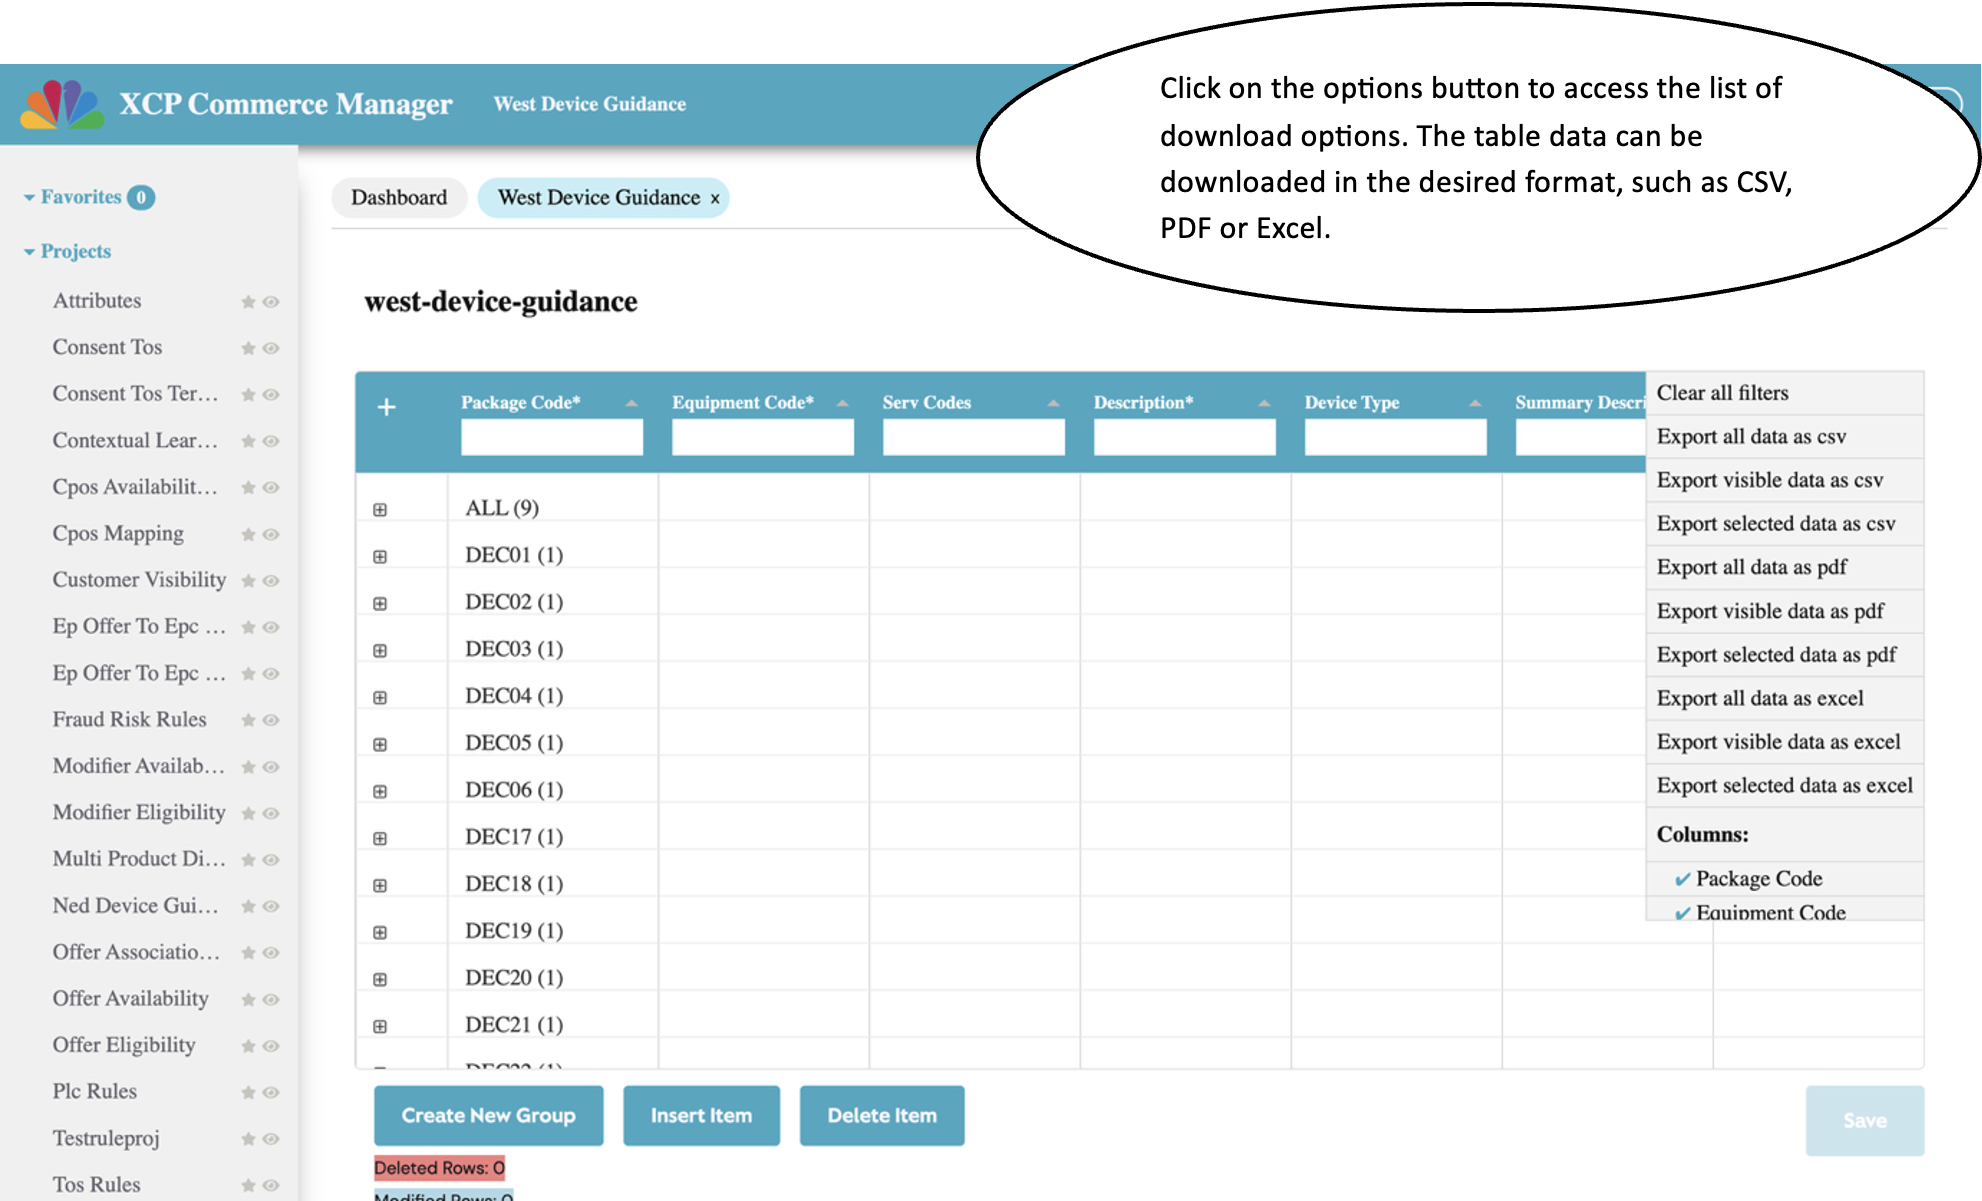Viewport: 1982px width, 1201px height.
Task: Star the Offer Availability project
Action: pos(248,999)
